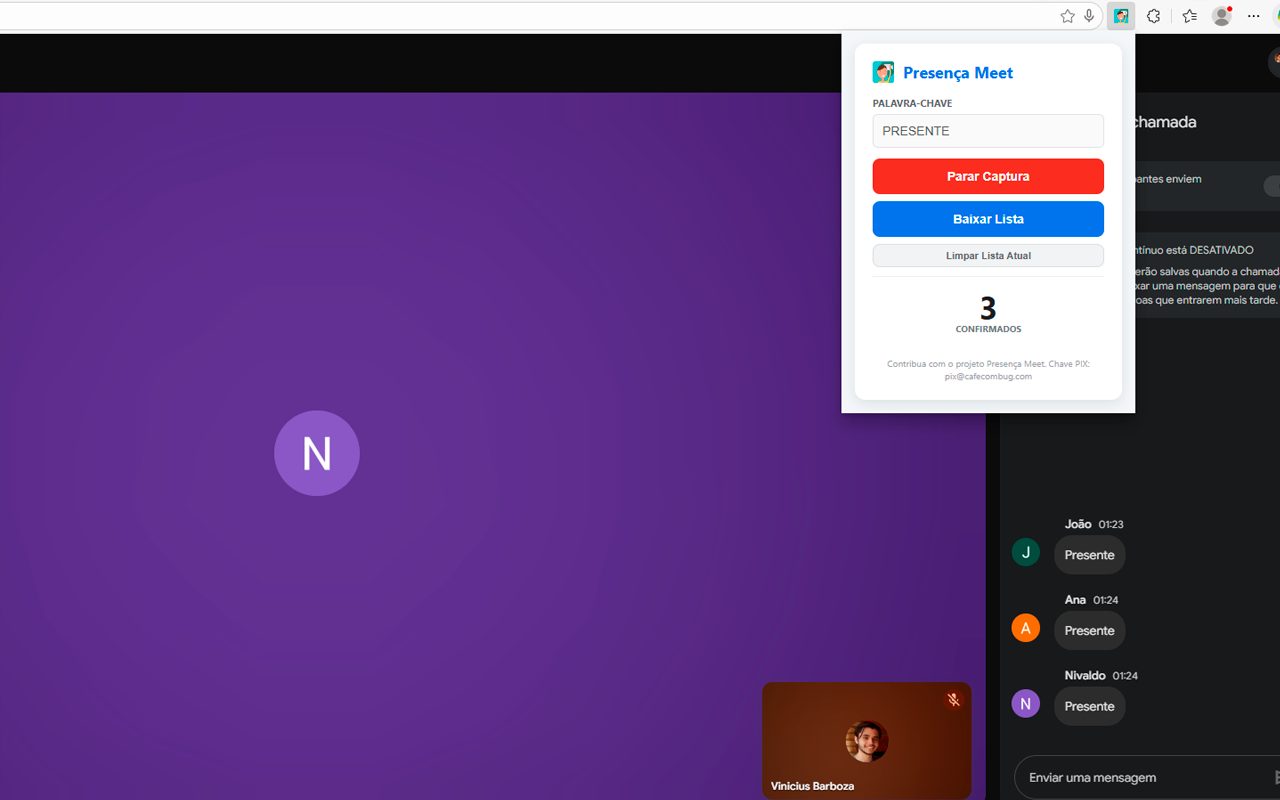Click the muted microphone icon on self-view
This screenshot has width=1280, height=800.
tap(953, 700)
